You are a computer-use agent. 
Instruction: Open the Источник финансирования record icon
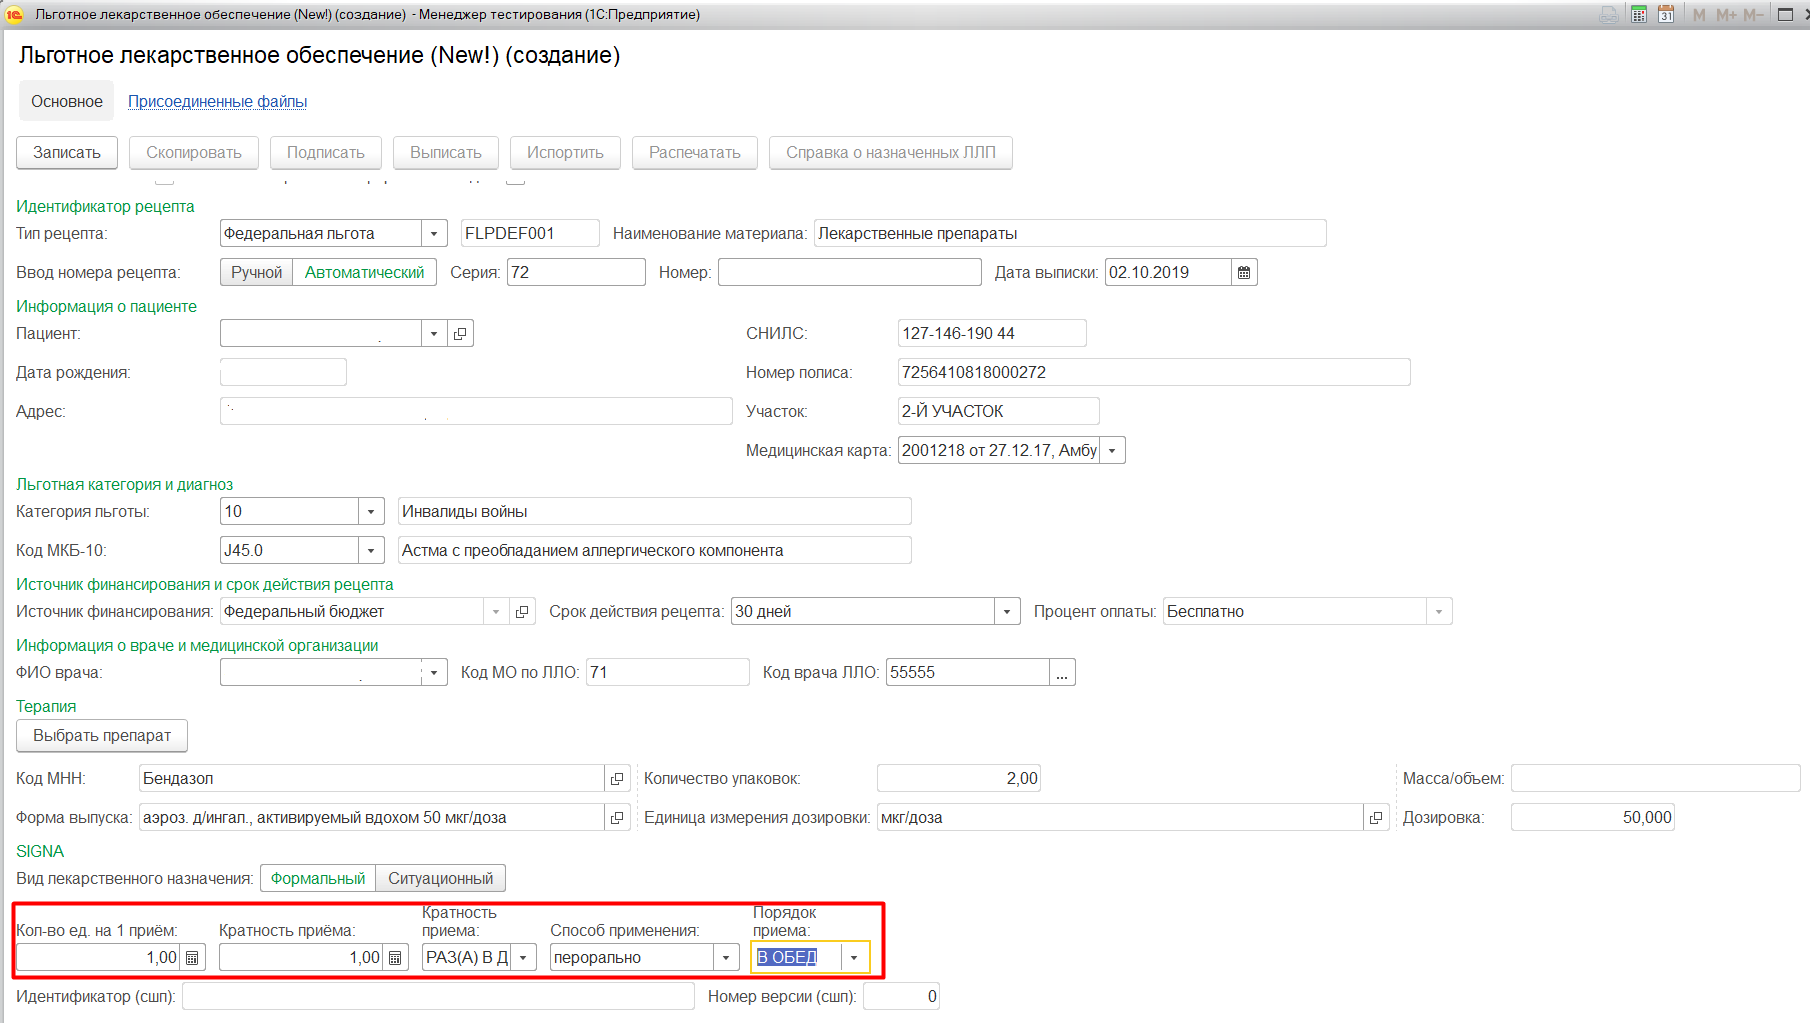[522, 611]
